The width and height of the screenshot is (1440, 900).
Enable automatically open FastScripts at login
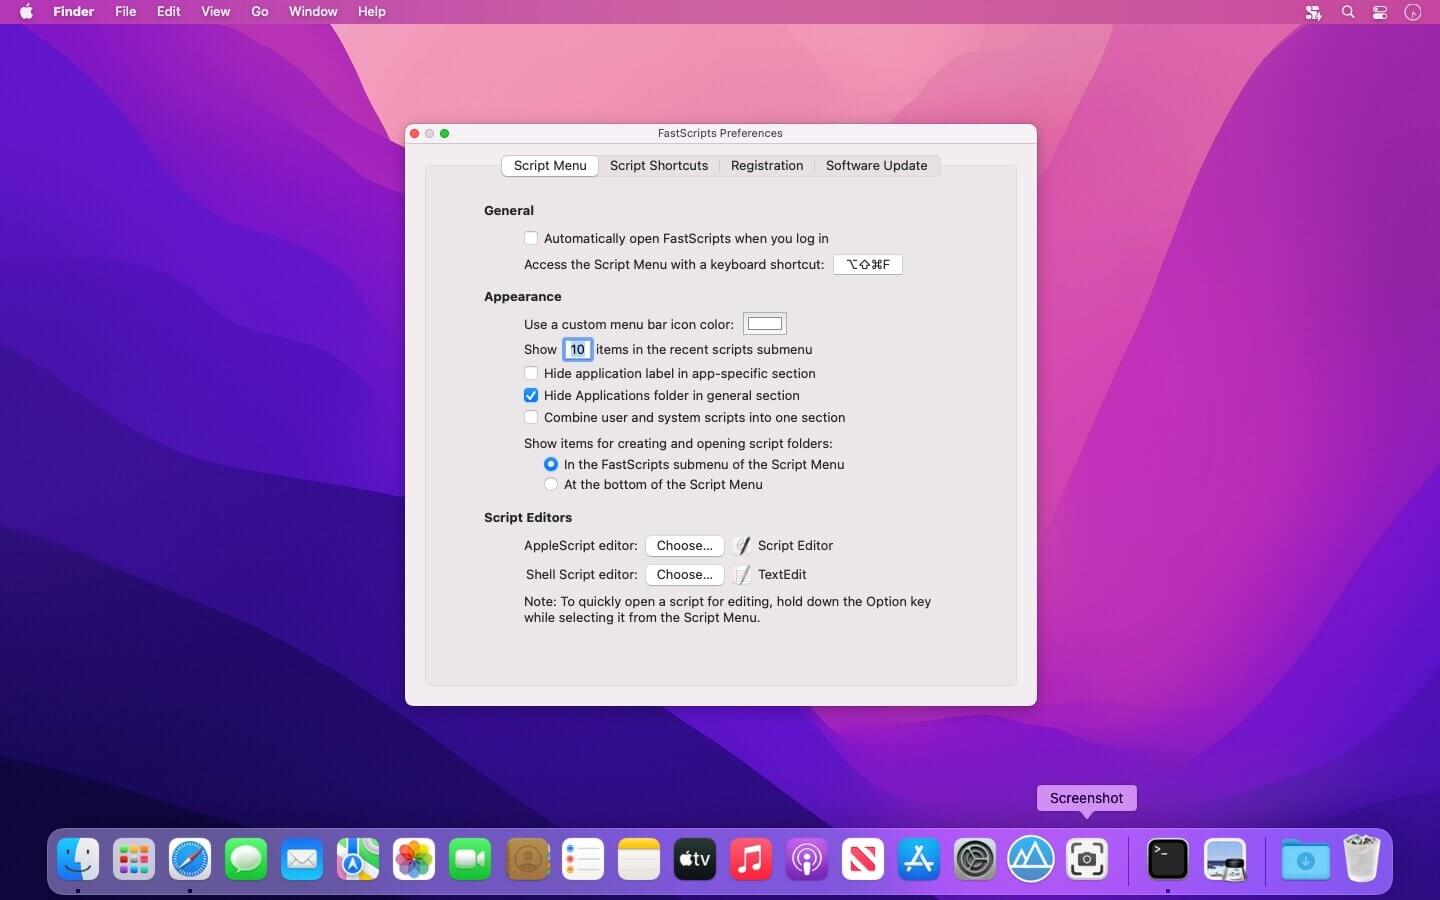tap(531, 238)
